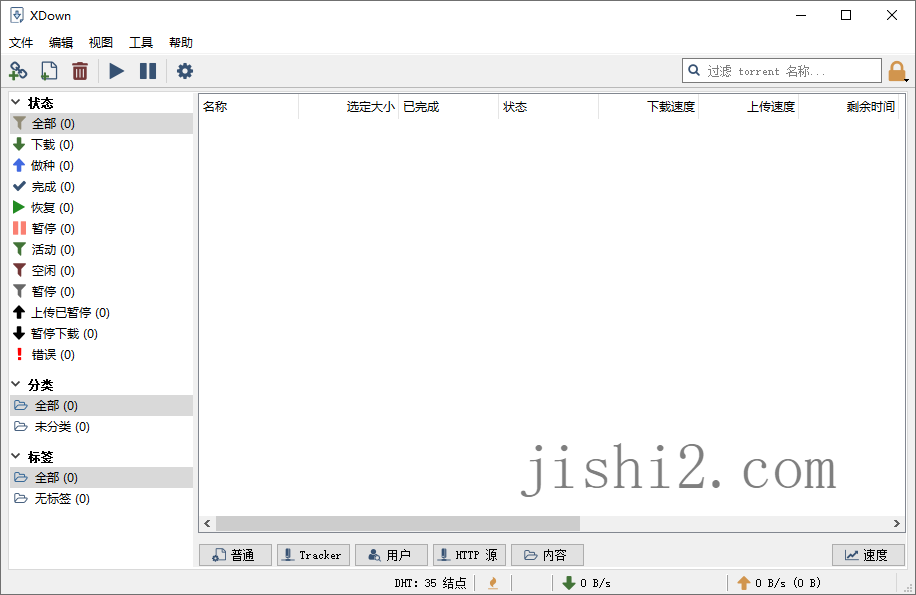Image resolution: width=916 pixels, height=595 pixels.
Task: Select 全部 (0) under 分类
Action: (102, 405)
